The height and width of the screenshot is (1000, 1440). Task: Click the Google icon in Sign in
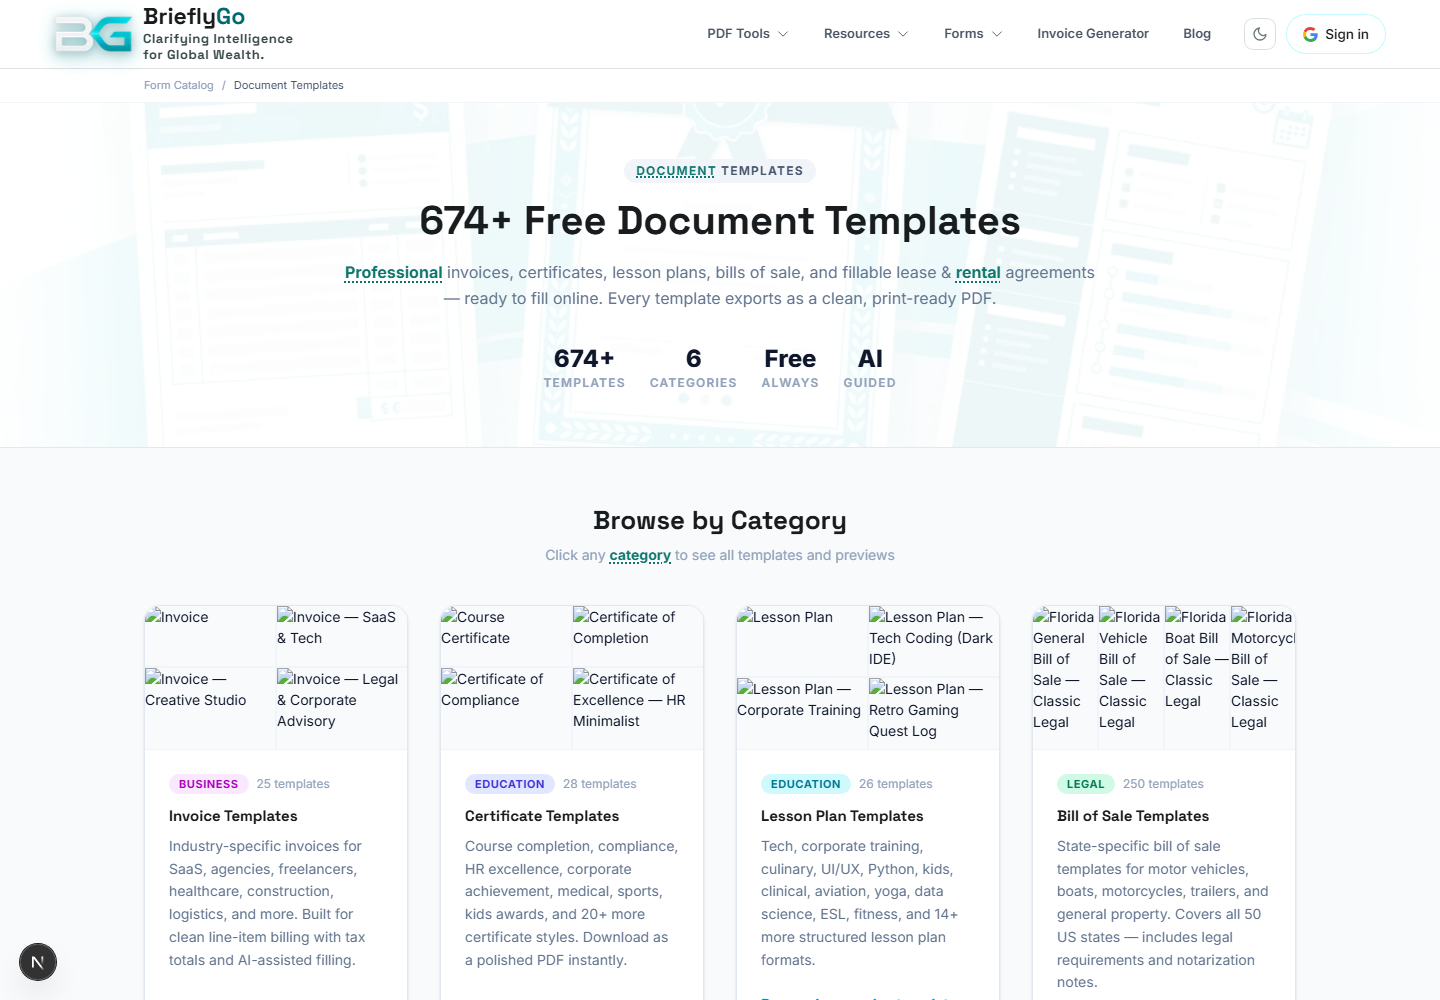coord(1310,34)
